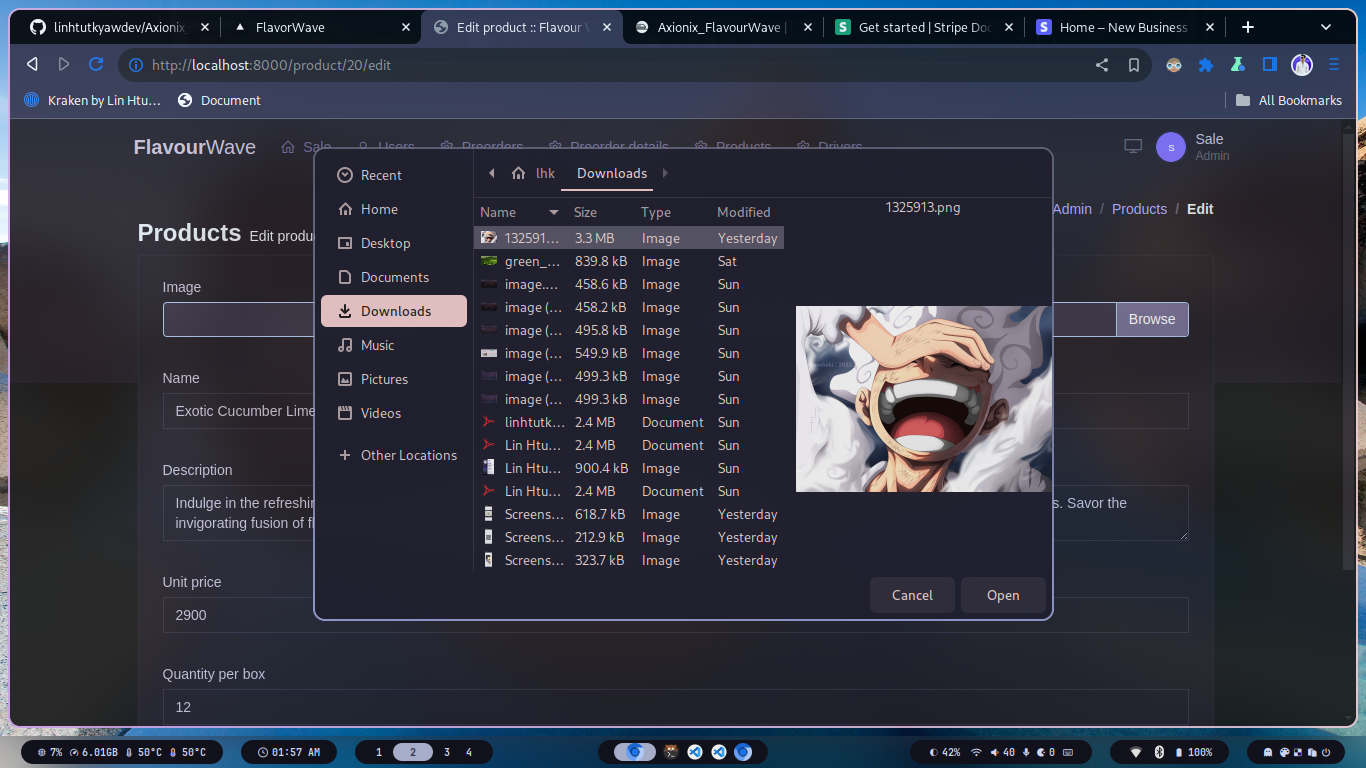Click the path bar left arrow

(491, 173)
